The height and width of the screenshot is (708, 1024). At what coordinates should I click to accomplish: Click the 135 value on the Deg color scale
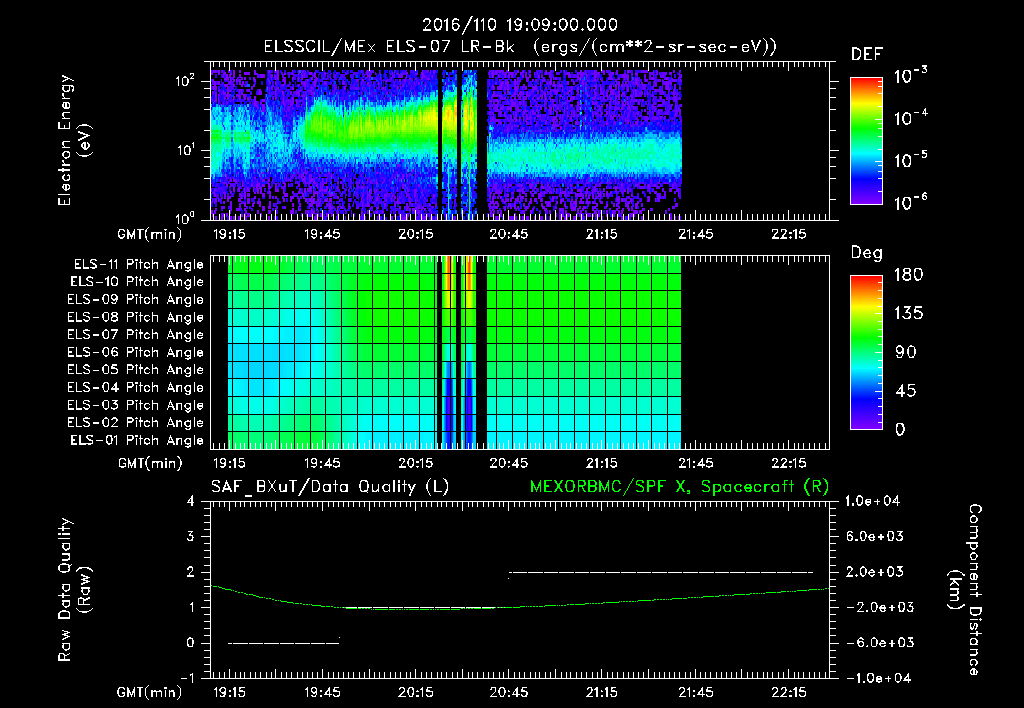tap(908, 314)
